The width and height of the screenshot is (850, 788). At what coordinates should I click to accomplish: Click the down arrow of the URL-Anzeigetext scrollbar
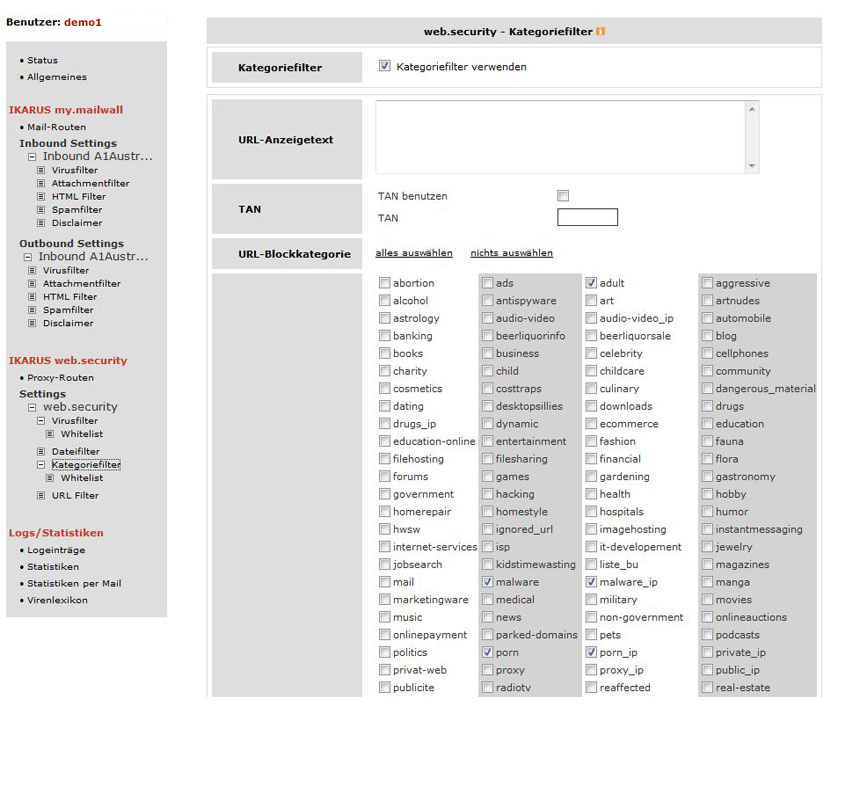(x=752, y=167)
